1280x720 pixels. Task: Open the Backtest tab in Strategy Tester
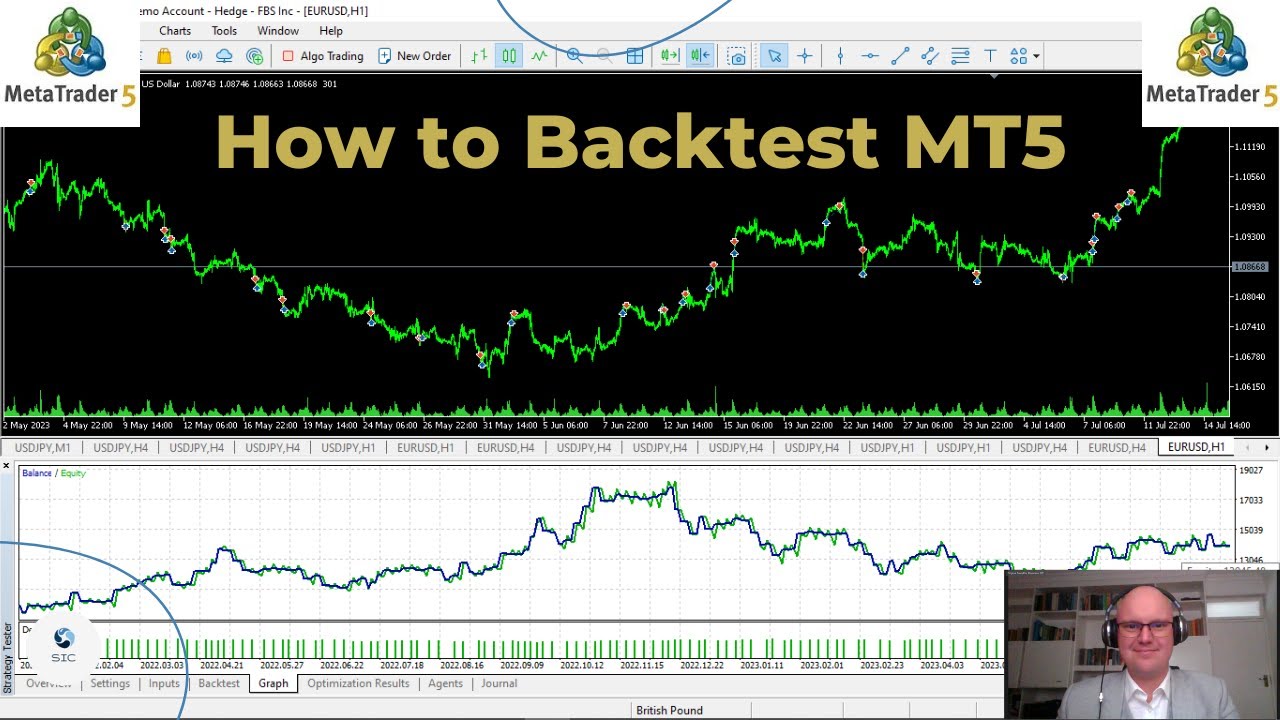pos(219,684)
